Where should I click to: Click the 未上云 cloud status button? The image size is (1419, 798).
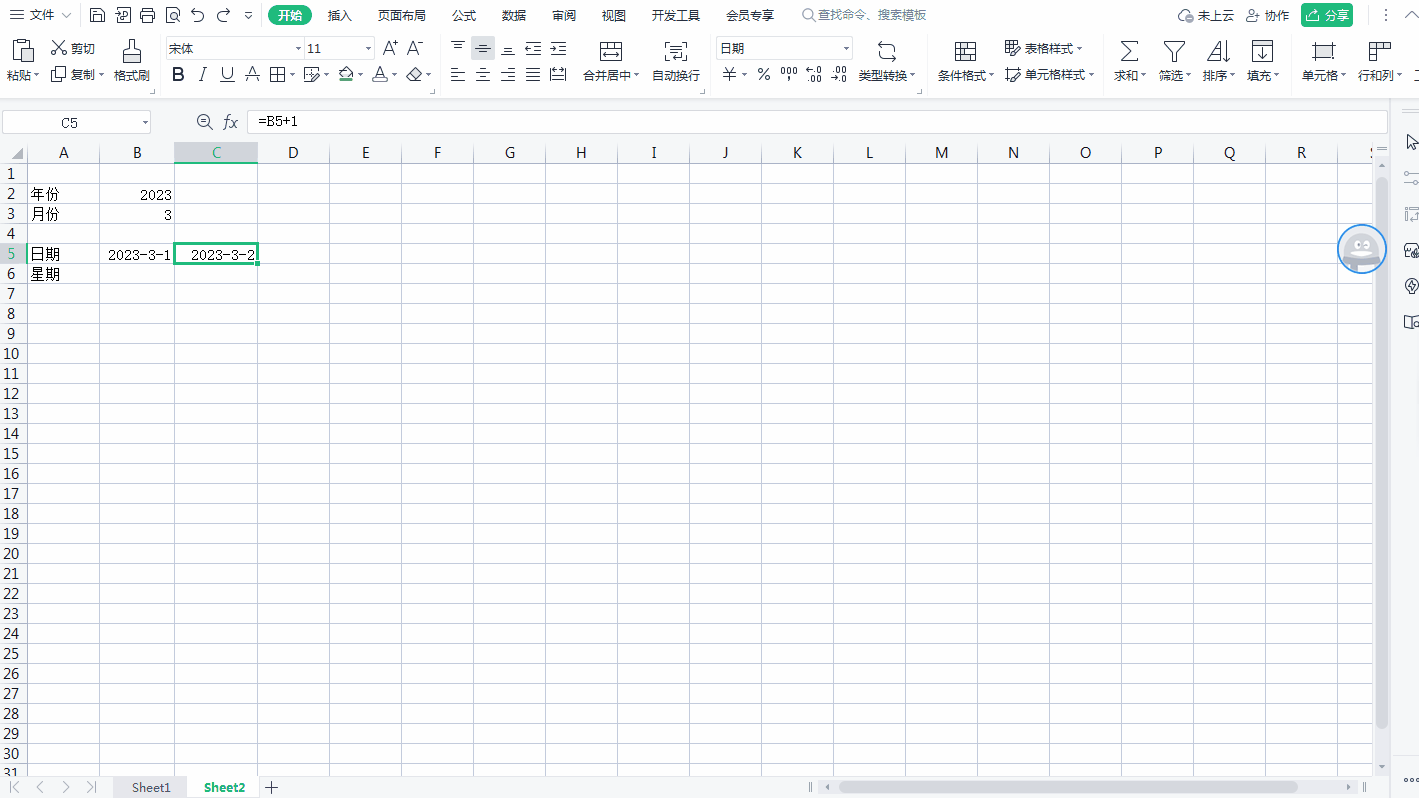(x=1206, y=15)
